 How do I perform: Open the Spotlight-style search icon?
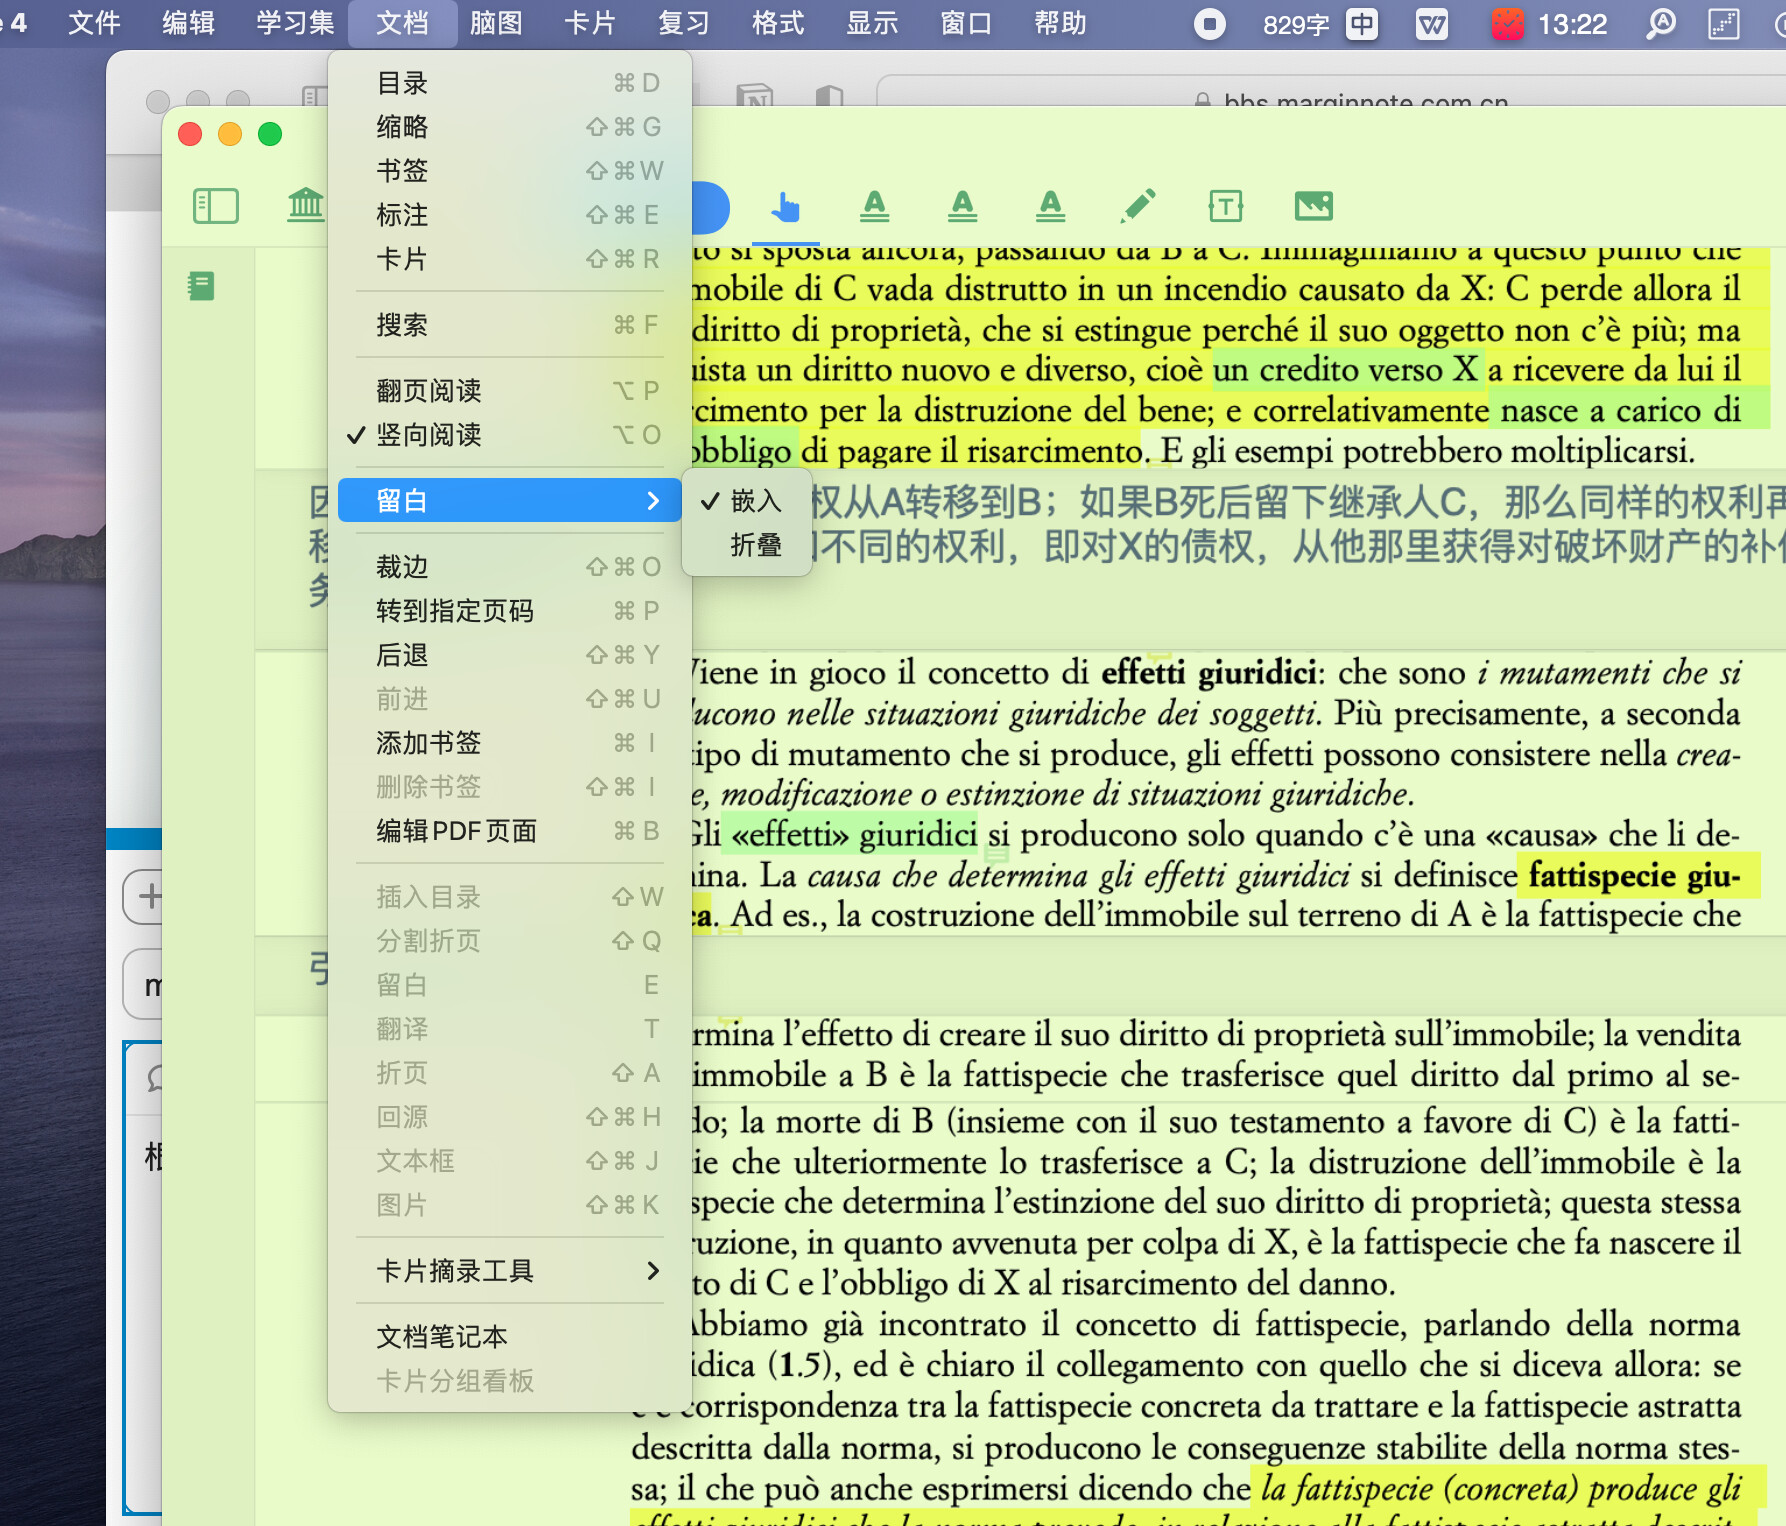click(x=1661, y=24)
